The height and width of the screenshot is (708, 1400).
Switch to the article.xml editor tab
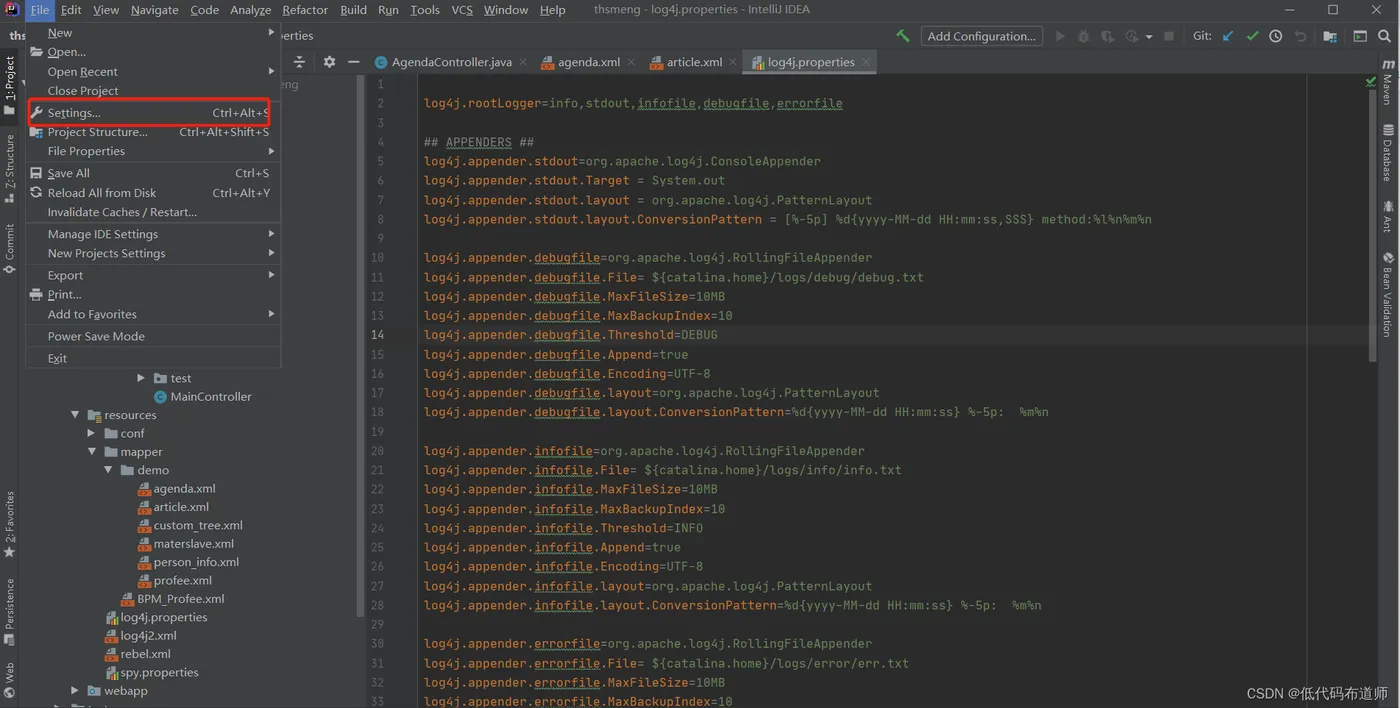pos(693,62)
